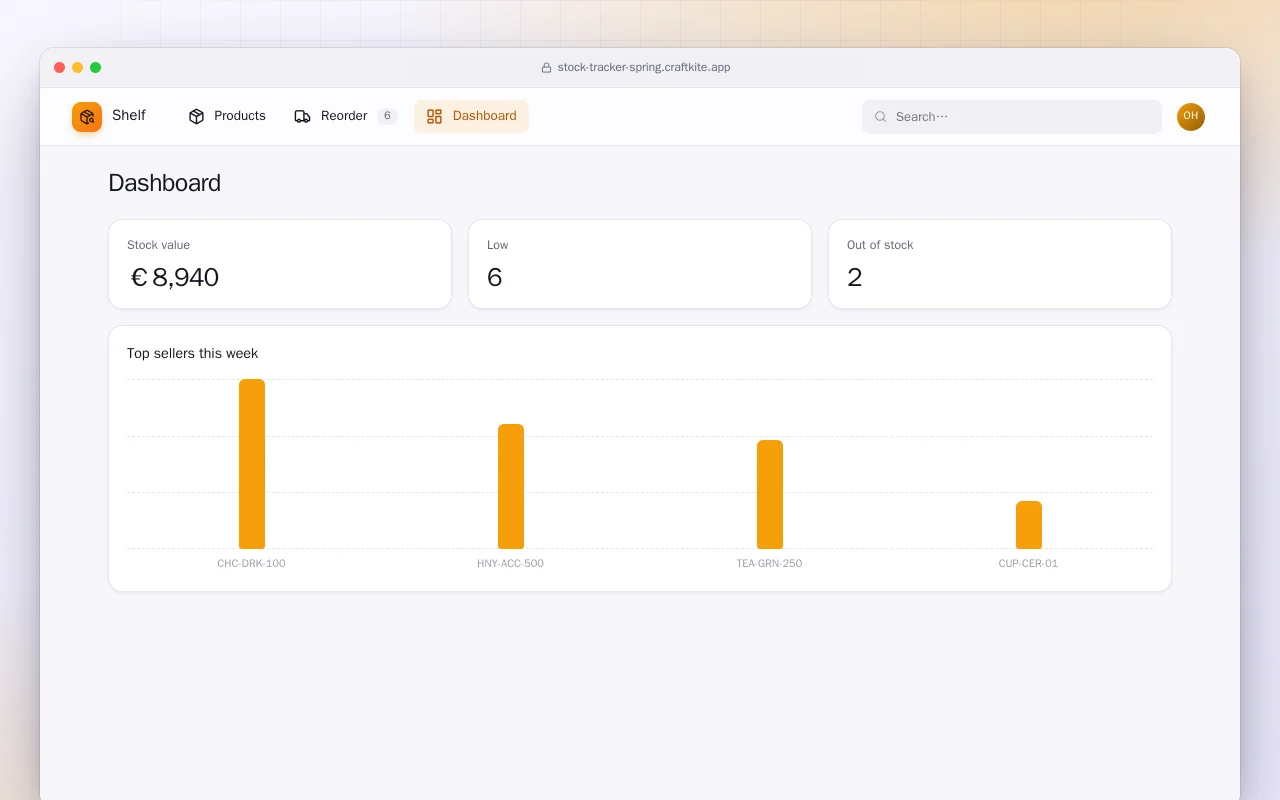The width and height of the screenshot is (1280, 800).
Task: Click the TEA-GRN-250 bar
Action: click(x=770, y=494)
